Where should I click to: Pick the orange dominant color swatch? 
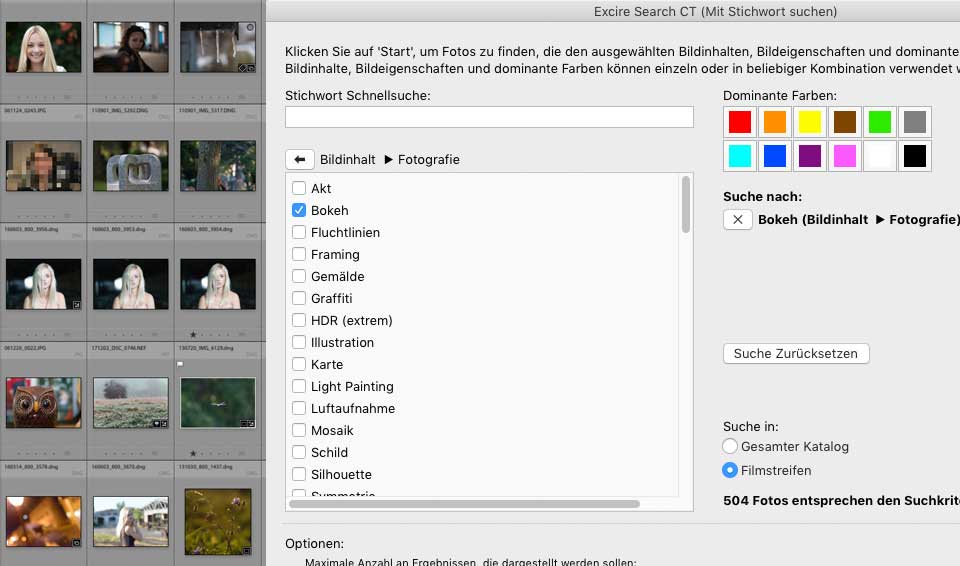774,121
